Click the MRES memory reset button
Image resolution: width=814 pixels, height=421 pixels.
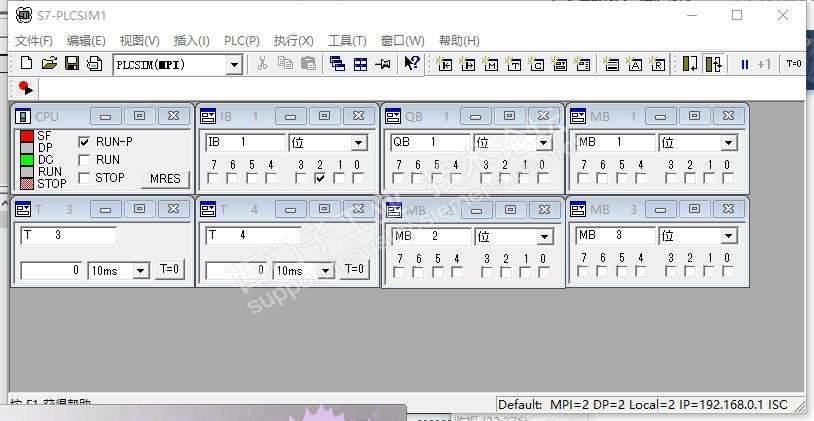point(165,179)
